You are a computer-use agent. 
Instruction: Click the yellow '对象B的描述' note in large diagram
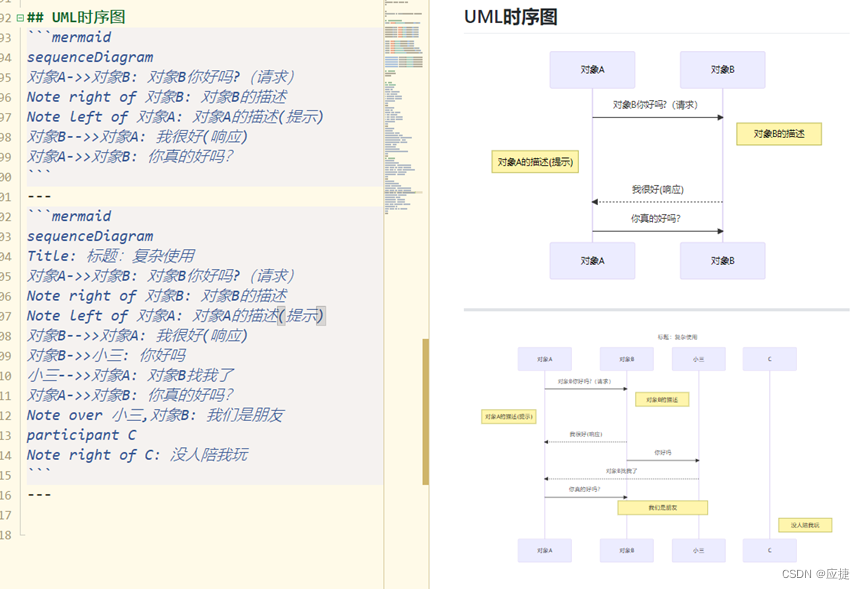(x=779, y=134)
